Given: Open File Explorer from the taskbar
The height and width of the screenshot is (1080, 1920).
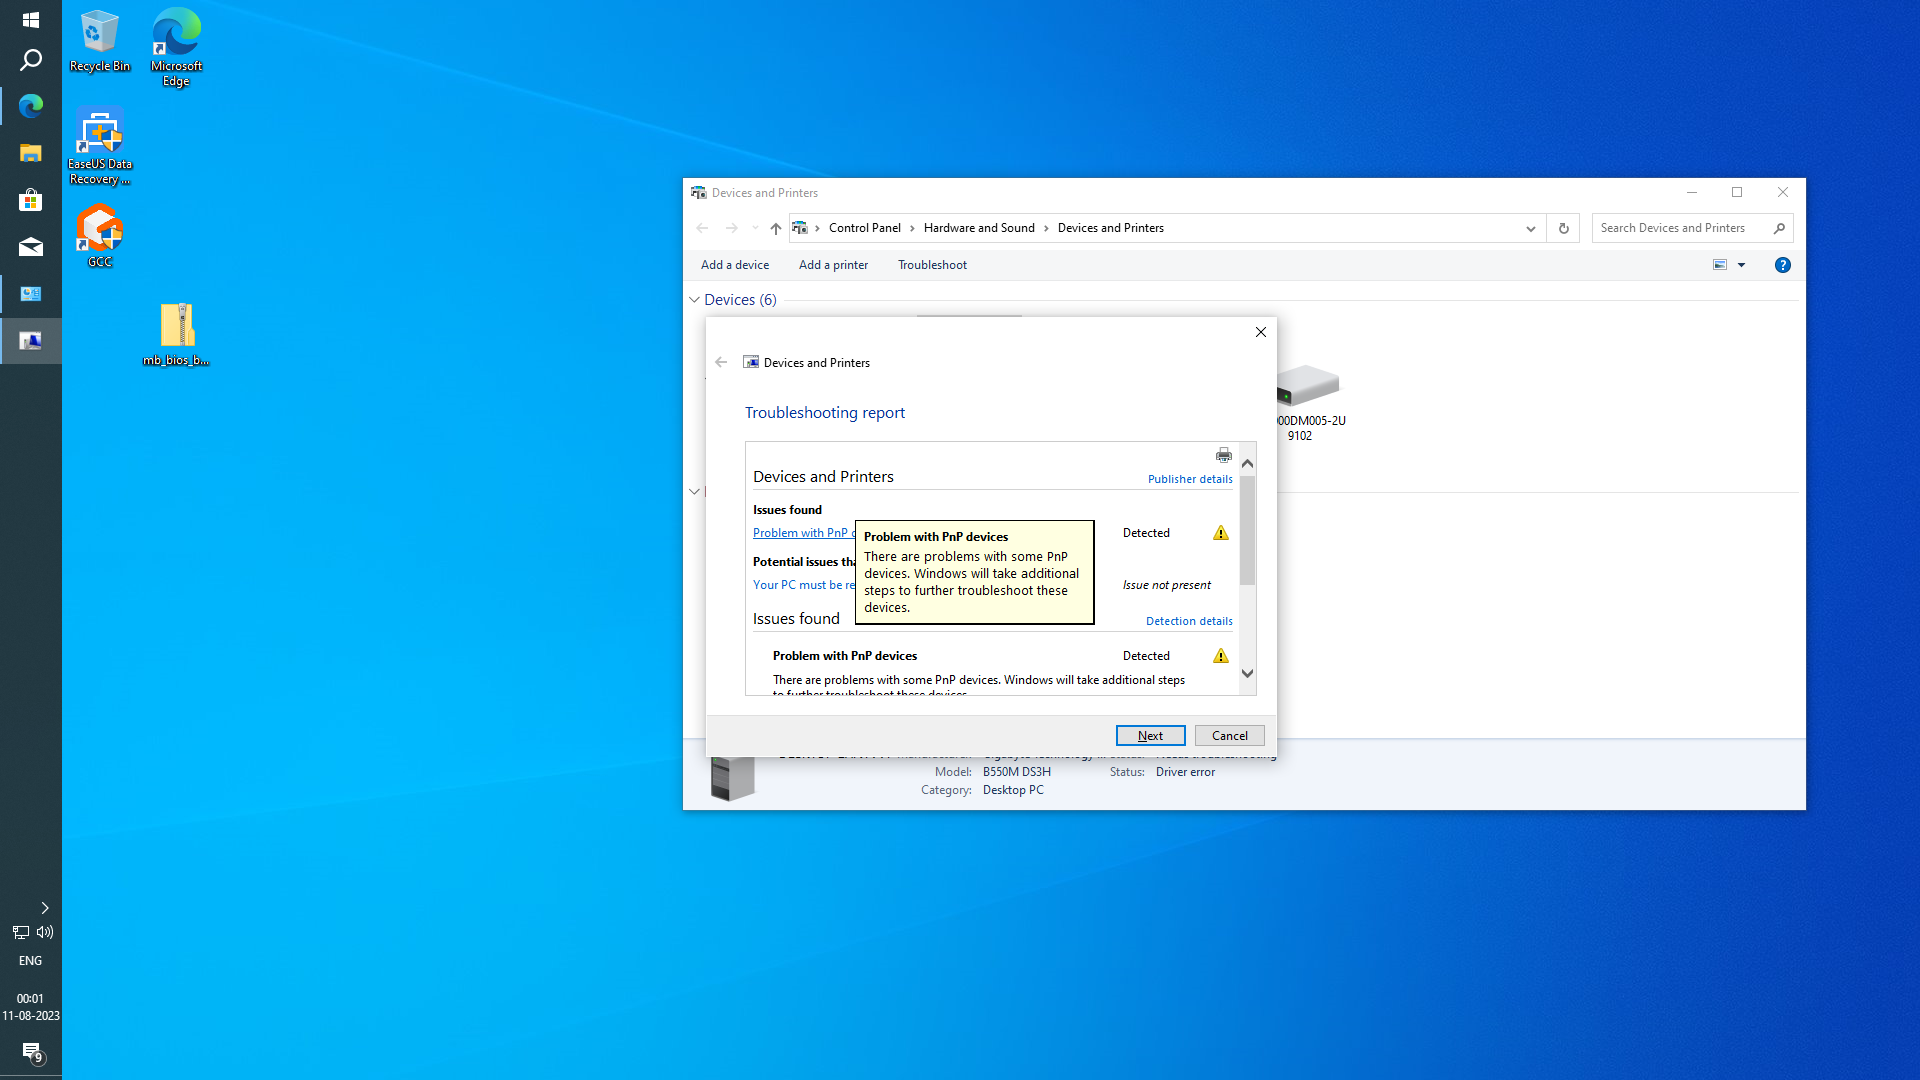Looking at the screenshot, I should tap(30, 153).
